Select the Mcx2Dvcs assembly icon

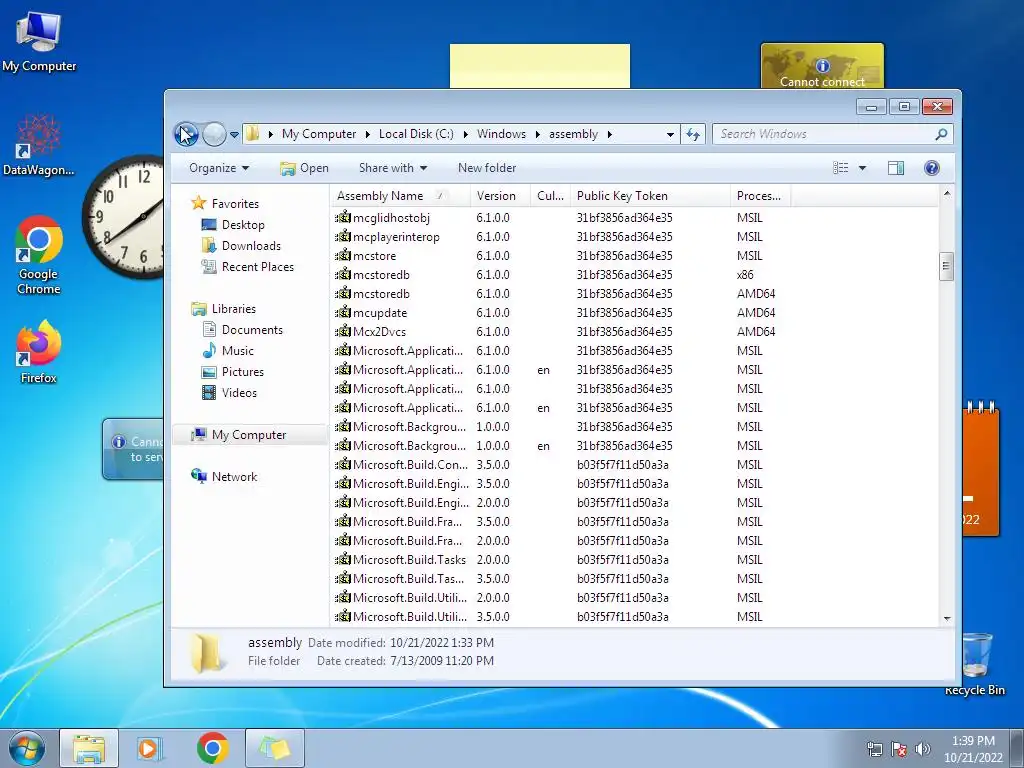(343, 332)
